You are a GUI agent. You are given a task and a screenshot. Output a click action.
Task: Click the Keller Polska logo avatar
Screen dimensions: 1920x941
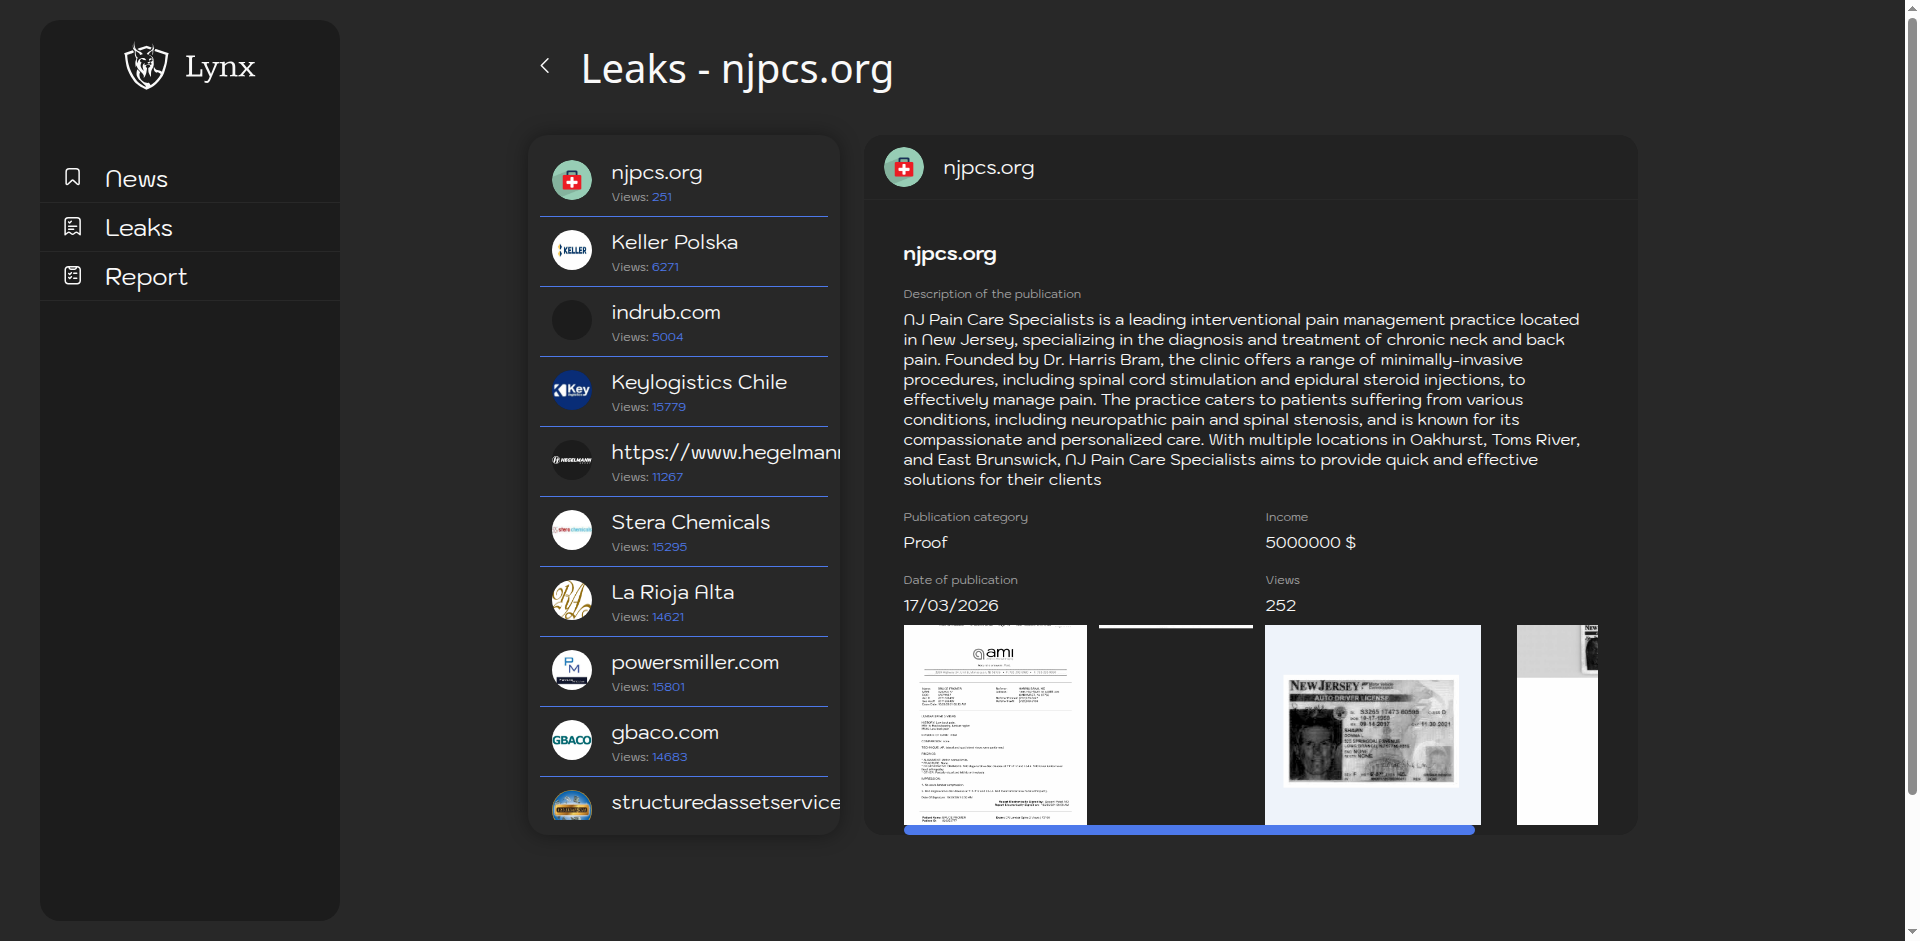(572, 250)
